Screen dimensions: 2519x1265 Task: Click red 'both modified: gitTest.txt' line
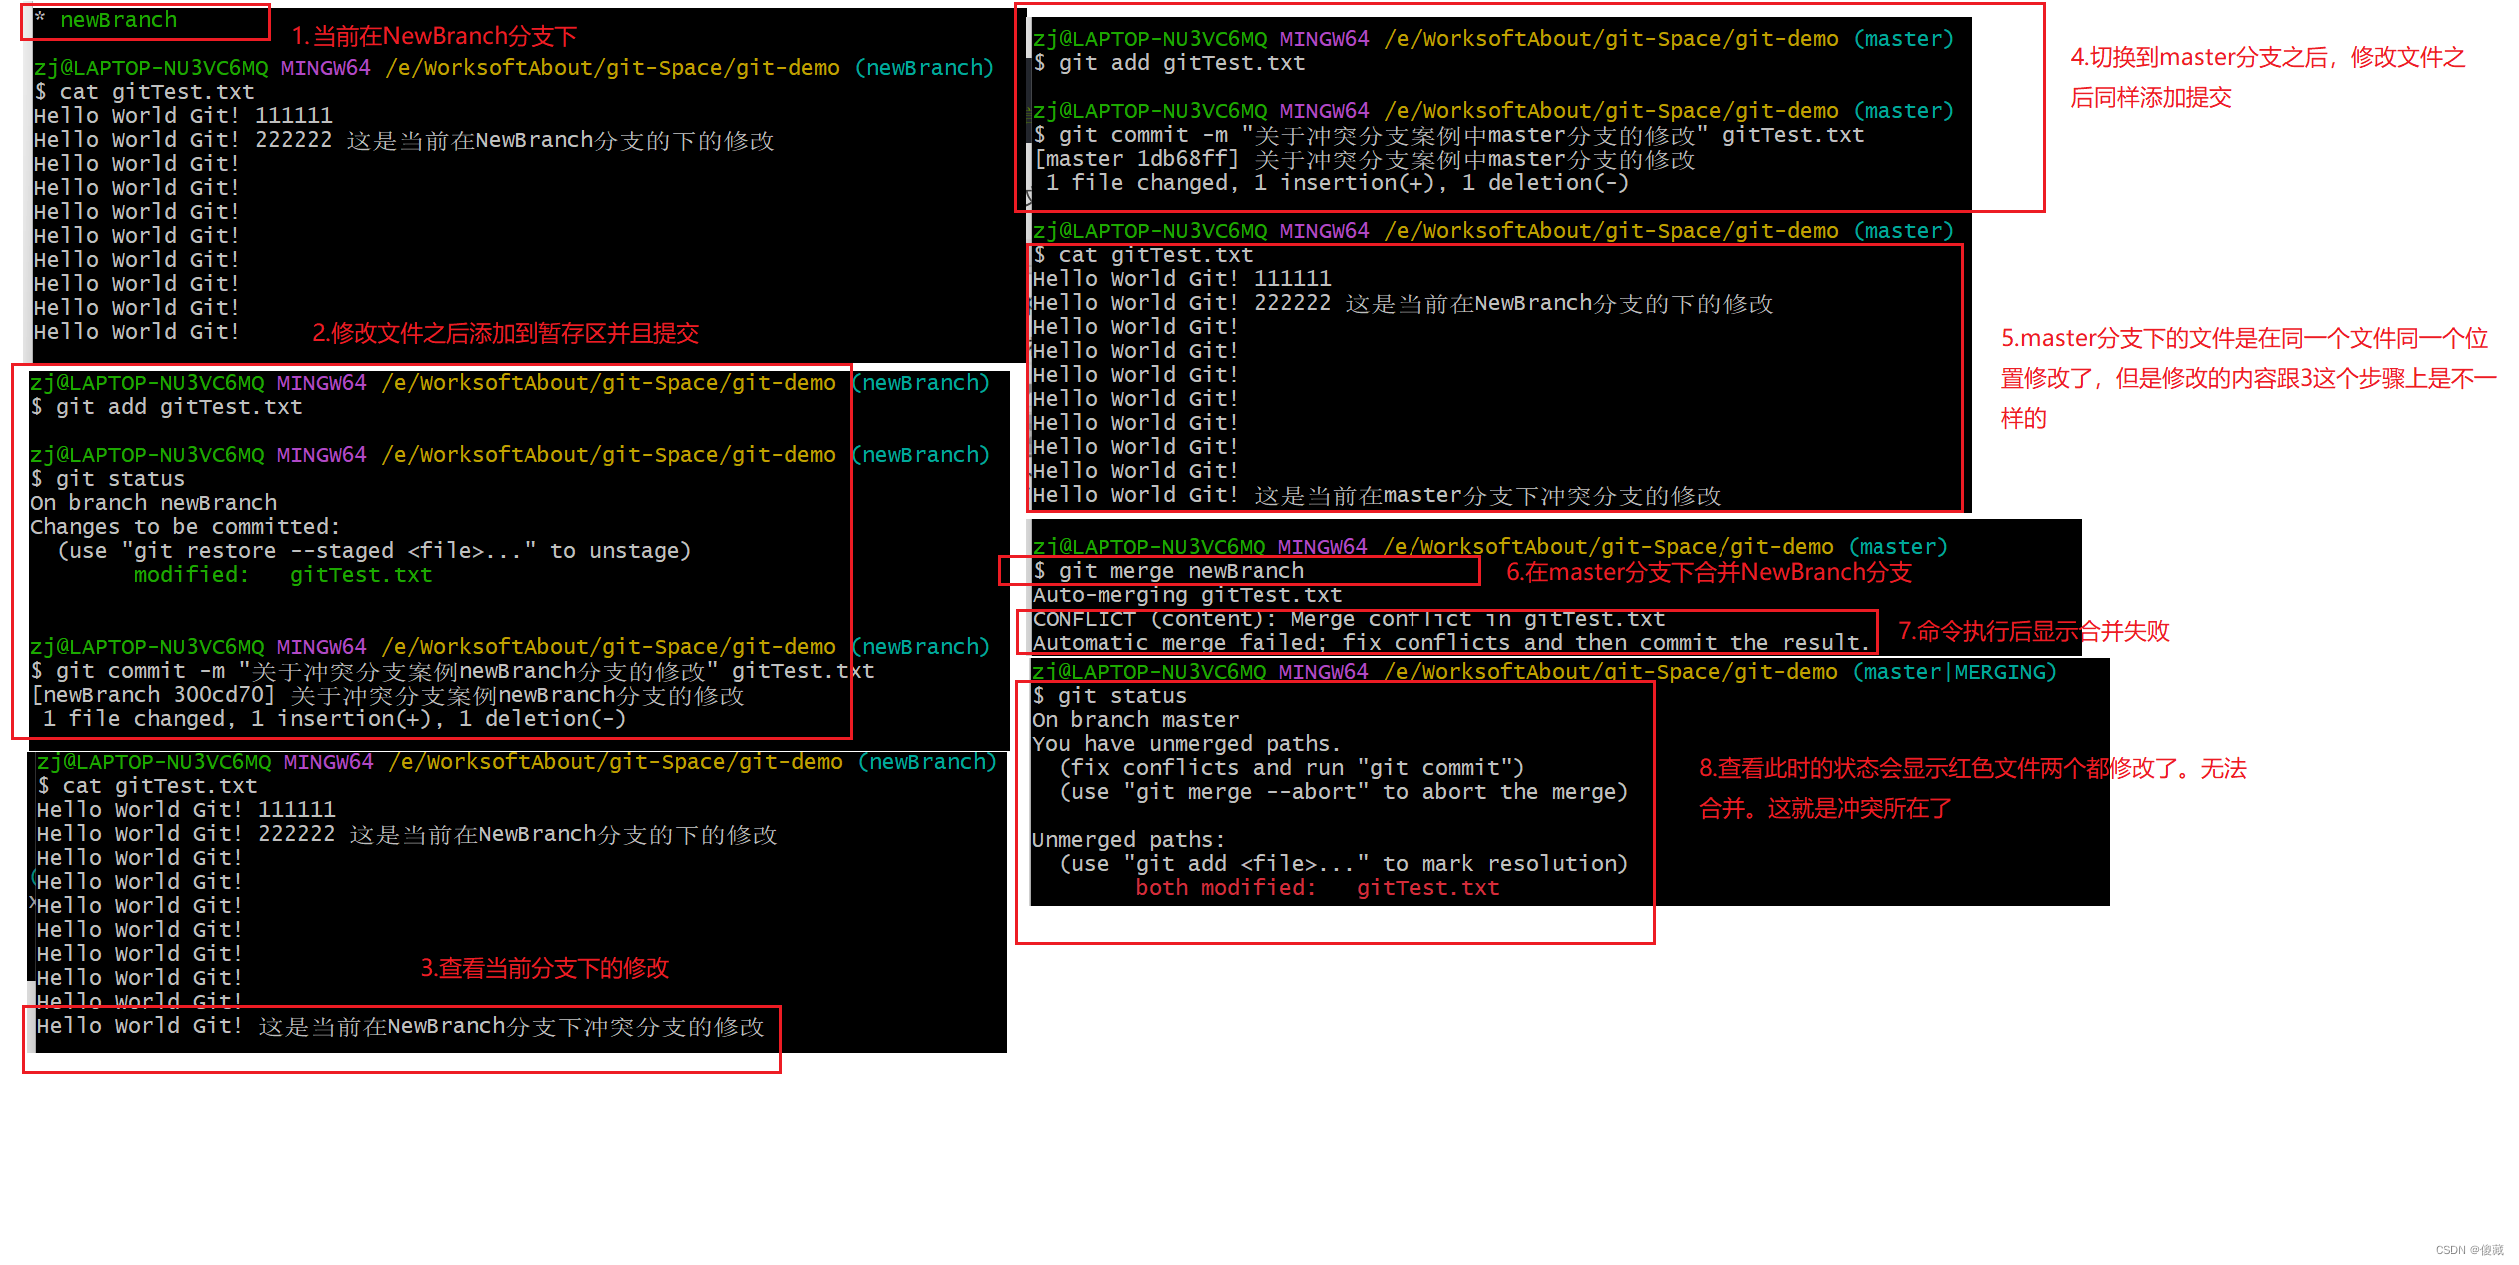(1318, 888)
